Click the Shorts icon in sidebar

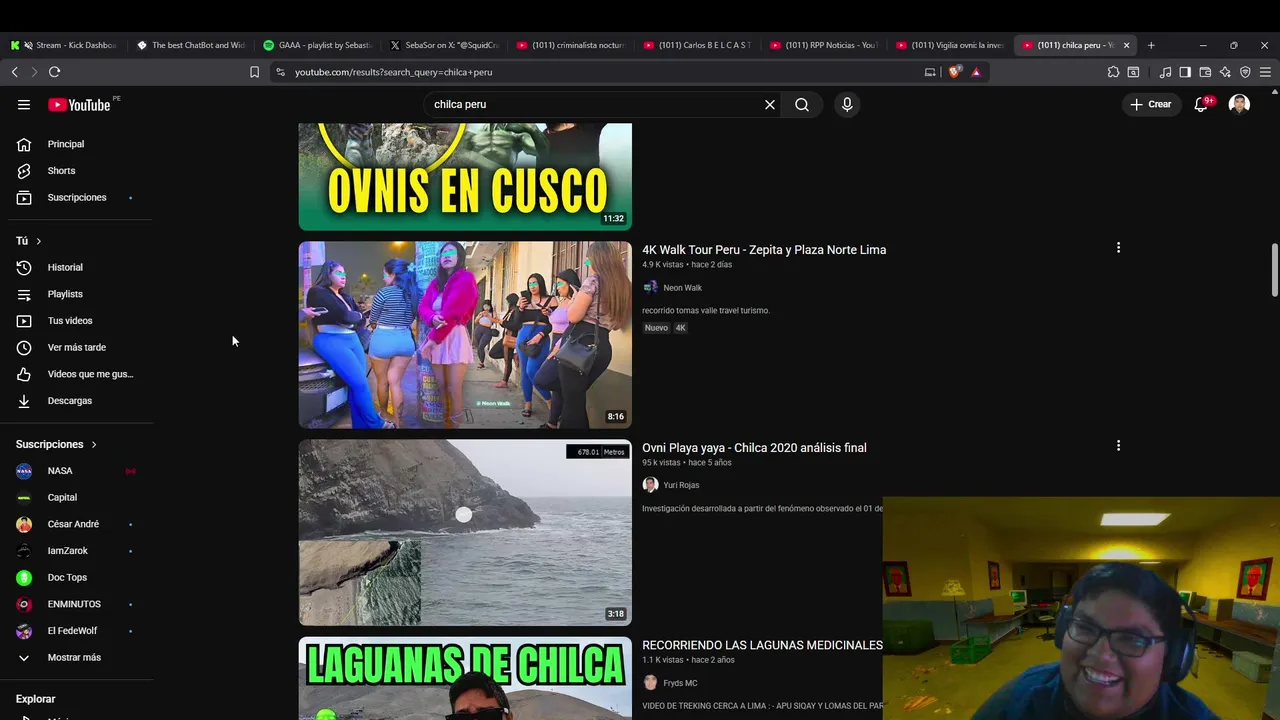[x=24, y=171]
